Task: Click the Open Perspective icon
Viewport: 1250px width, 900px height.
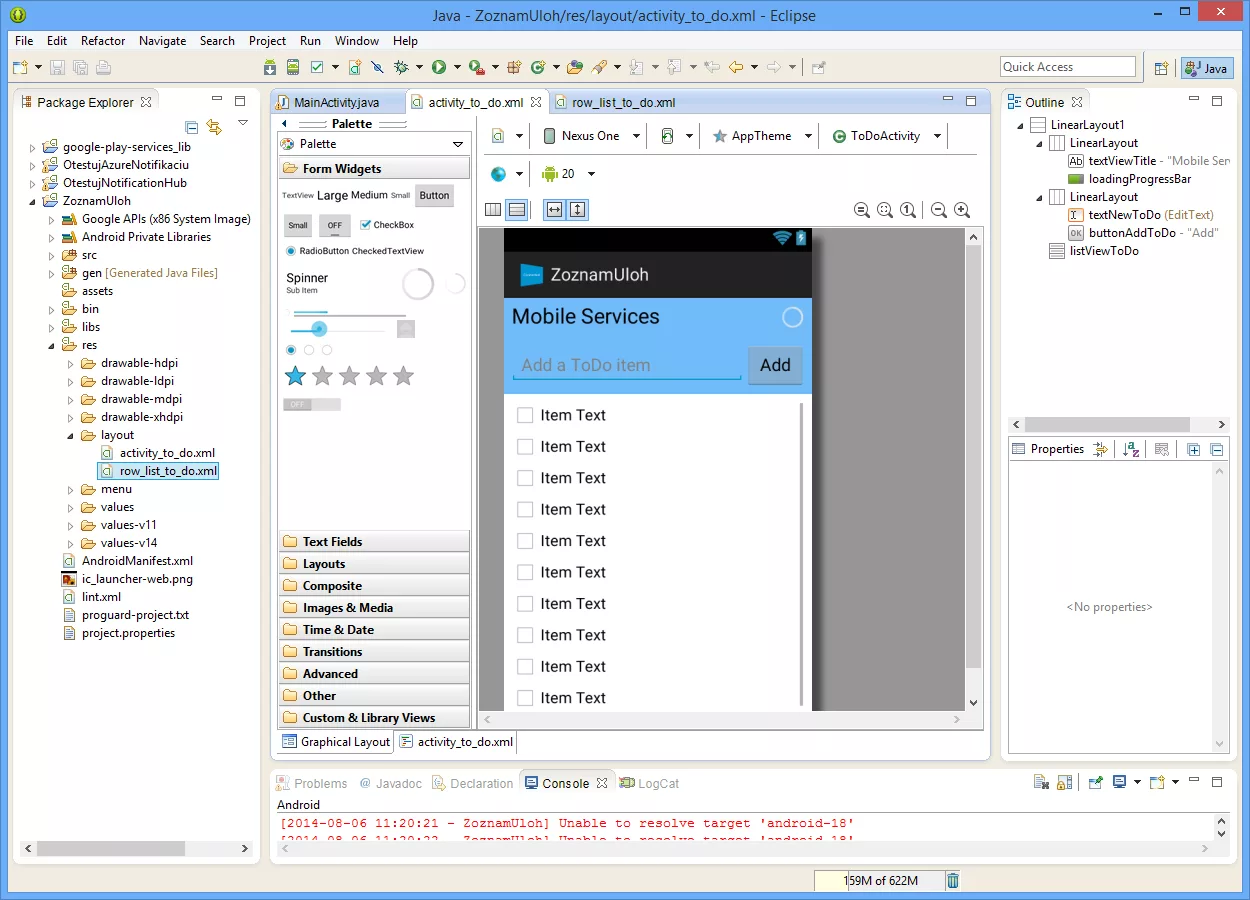Action: [1161, 68]
